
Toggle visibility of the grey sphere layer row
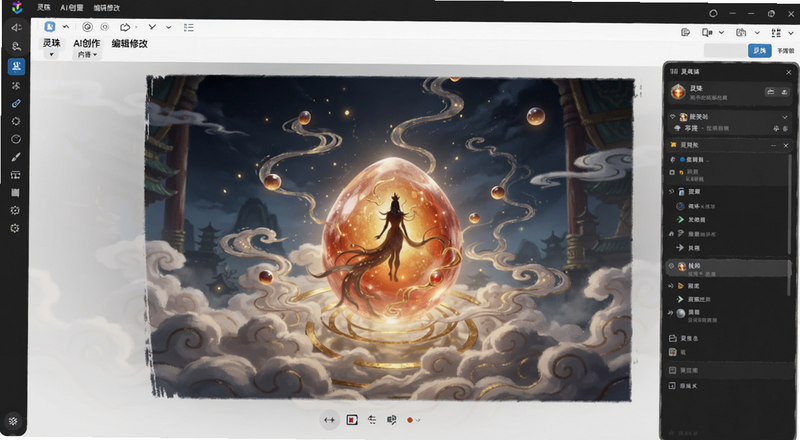tap(671, 313)
